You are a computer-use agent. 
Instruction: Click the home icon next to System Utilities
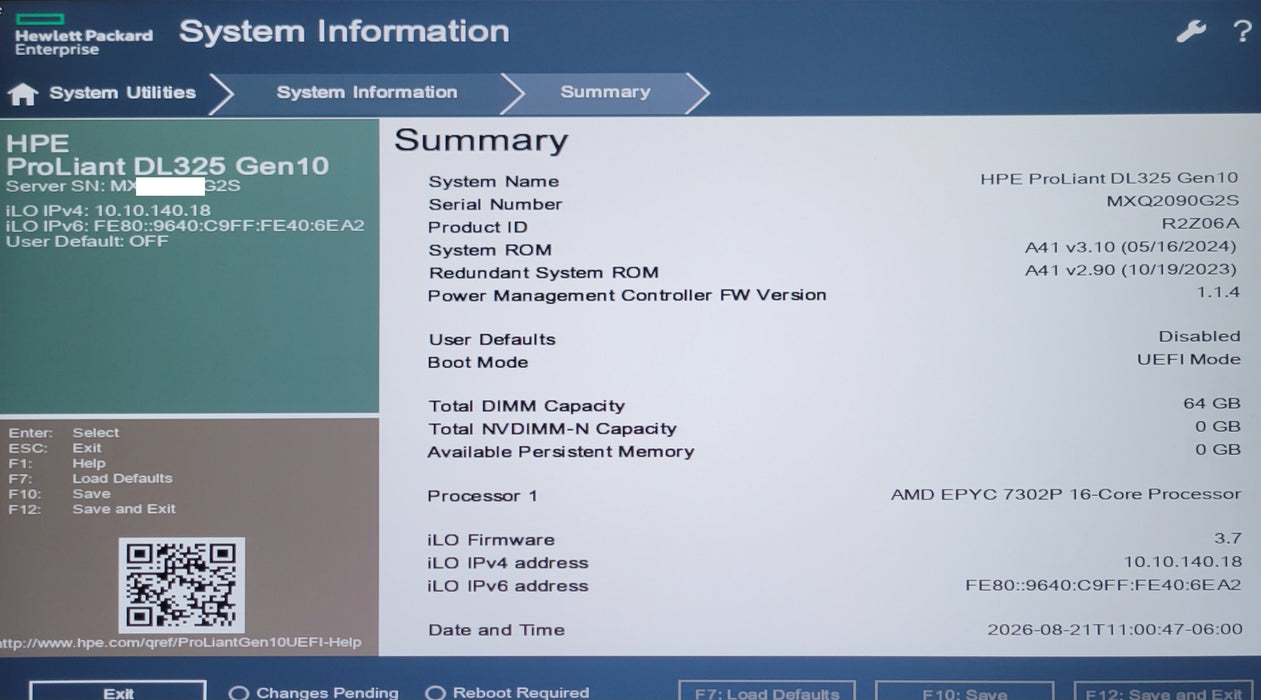click(22, 93)
